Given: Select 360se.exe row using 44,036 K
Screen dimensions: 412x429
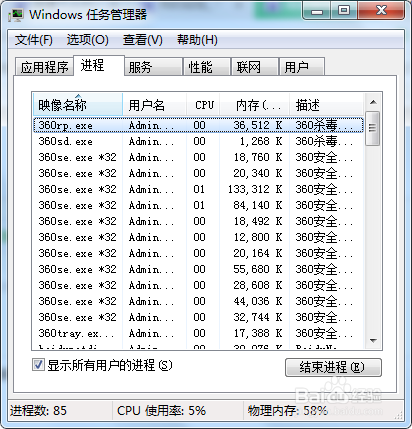Looking at the screenshot, I should (x=198, y=301).
